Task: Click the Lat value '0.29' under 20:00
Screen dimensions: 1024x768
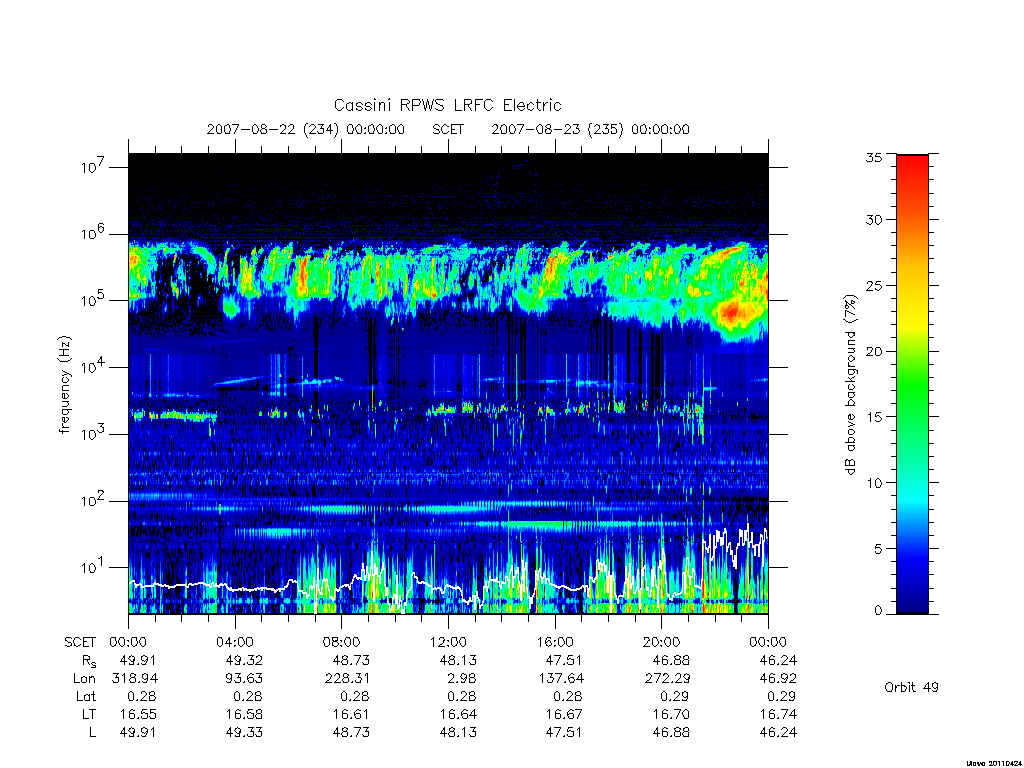Action: tap(675, 696)
